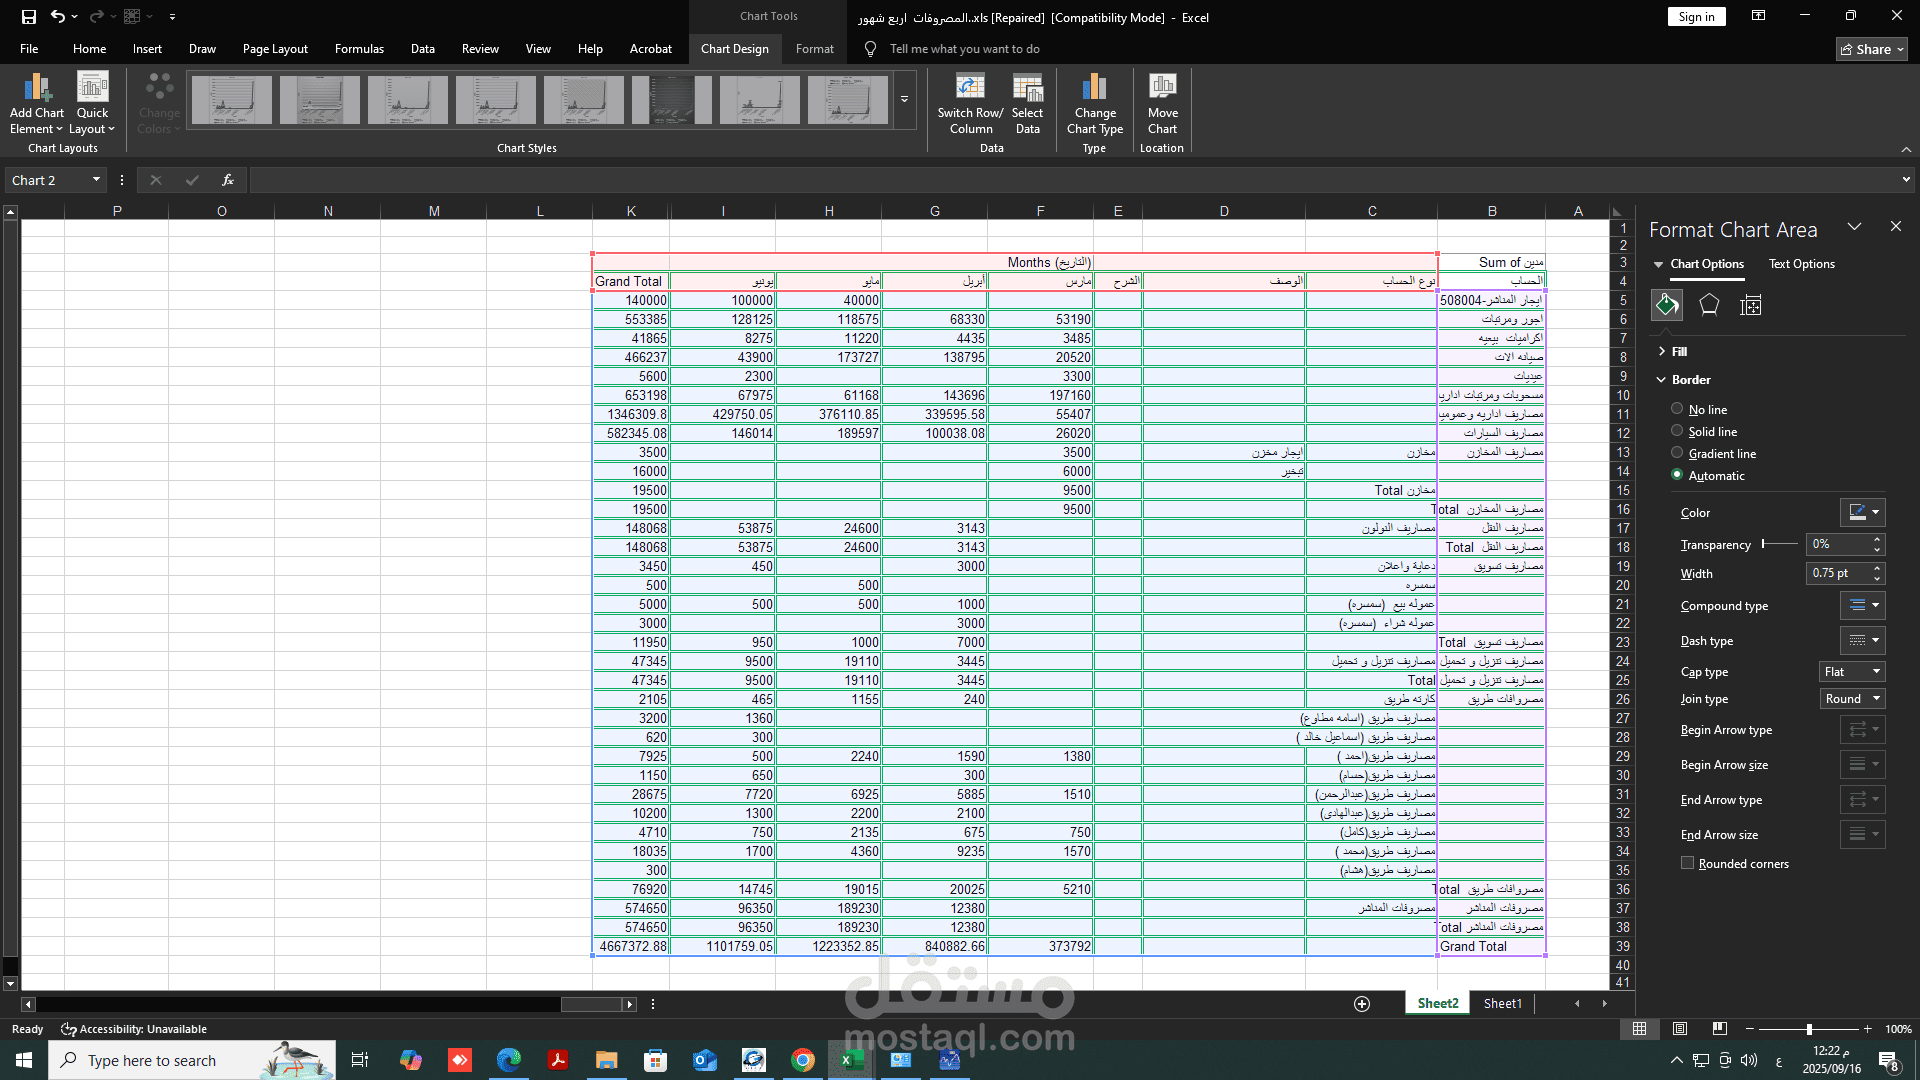Click the Save icon in title bar
1920x1080 pixels.
click(x=28, y=16)
